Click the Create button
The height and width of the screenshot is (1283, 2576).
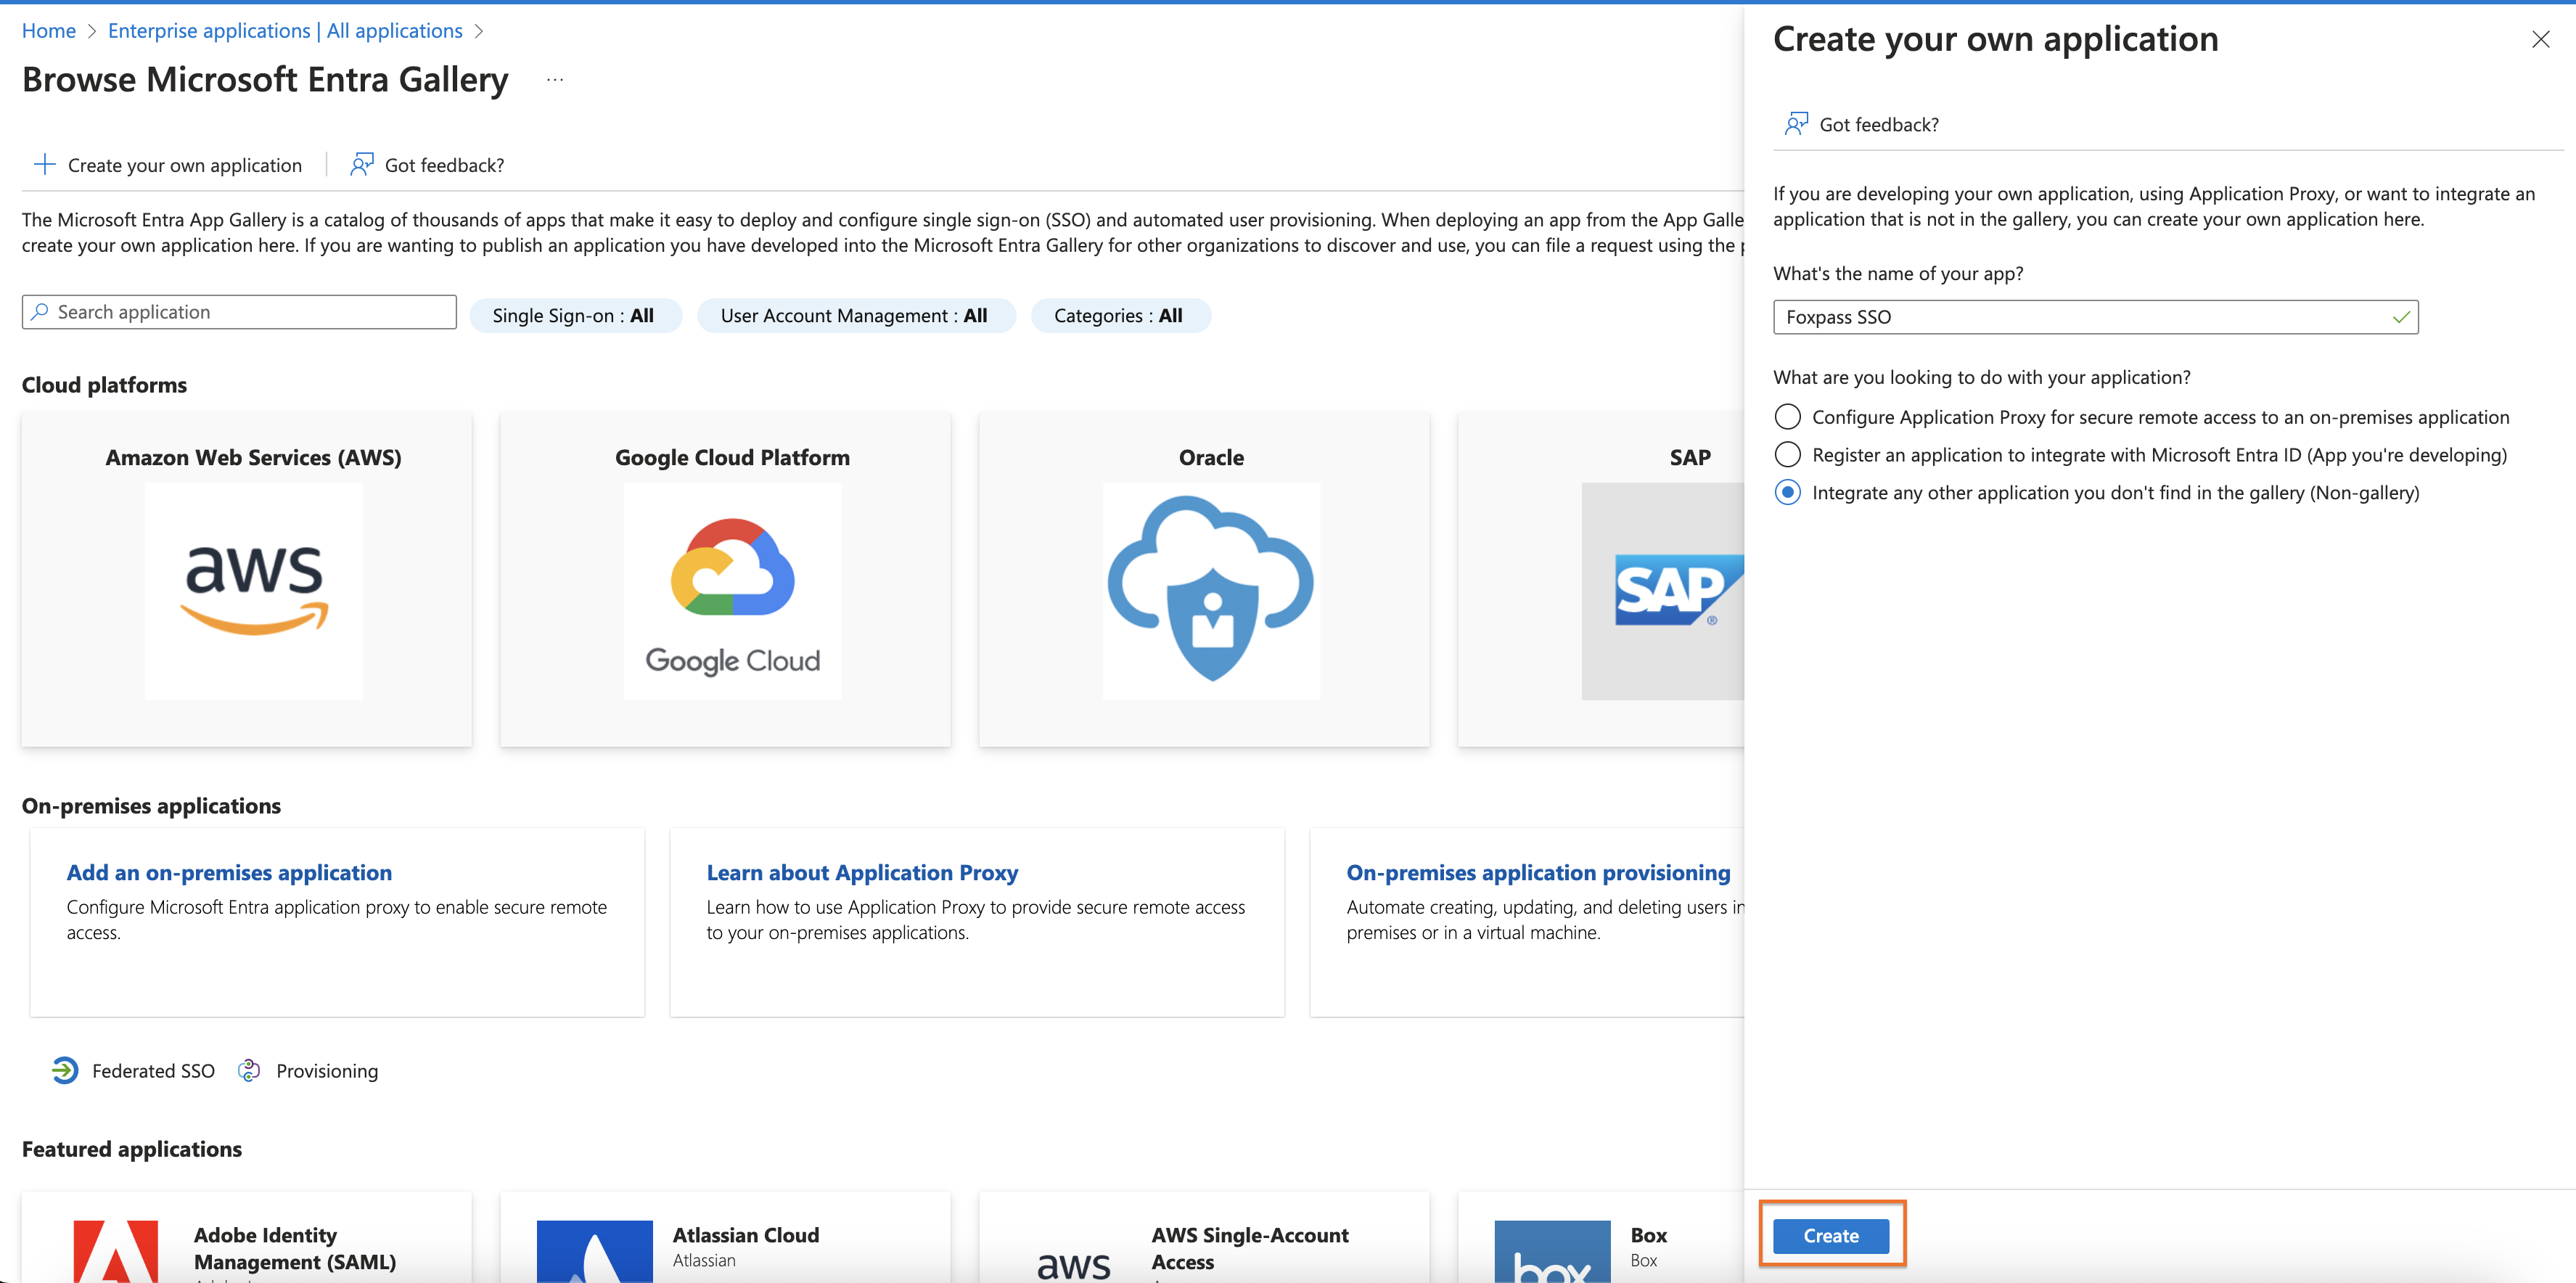tap(1830, 1236)
